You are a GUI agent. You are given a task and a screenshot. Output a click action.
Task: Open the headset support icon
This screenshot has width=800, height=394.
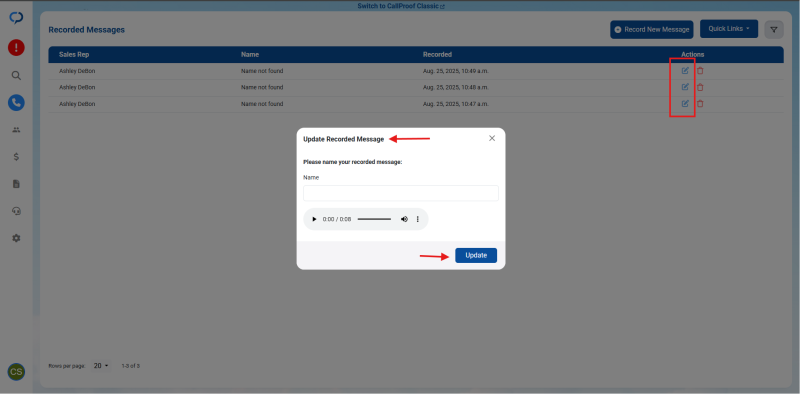pos(16,211)
